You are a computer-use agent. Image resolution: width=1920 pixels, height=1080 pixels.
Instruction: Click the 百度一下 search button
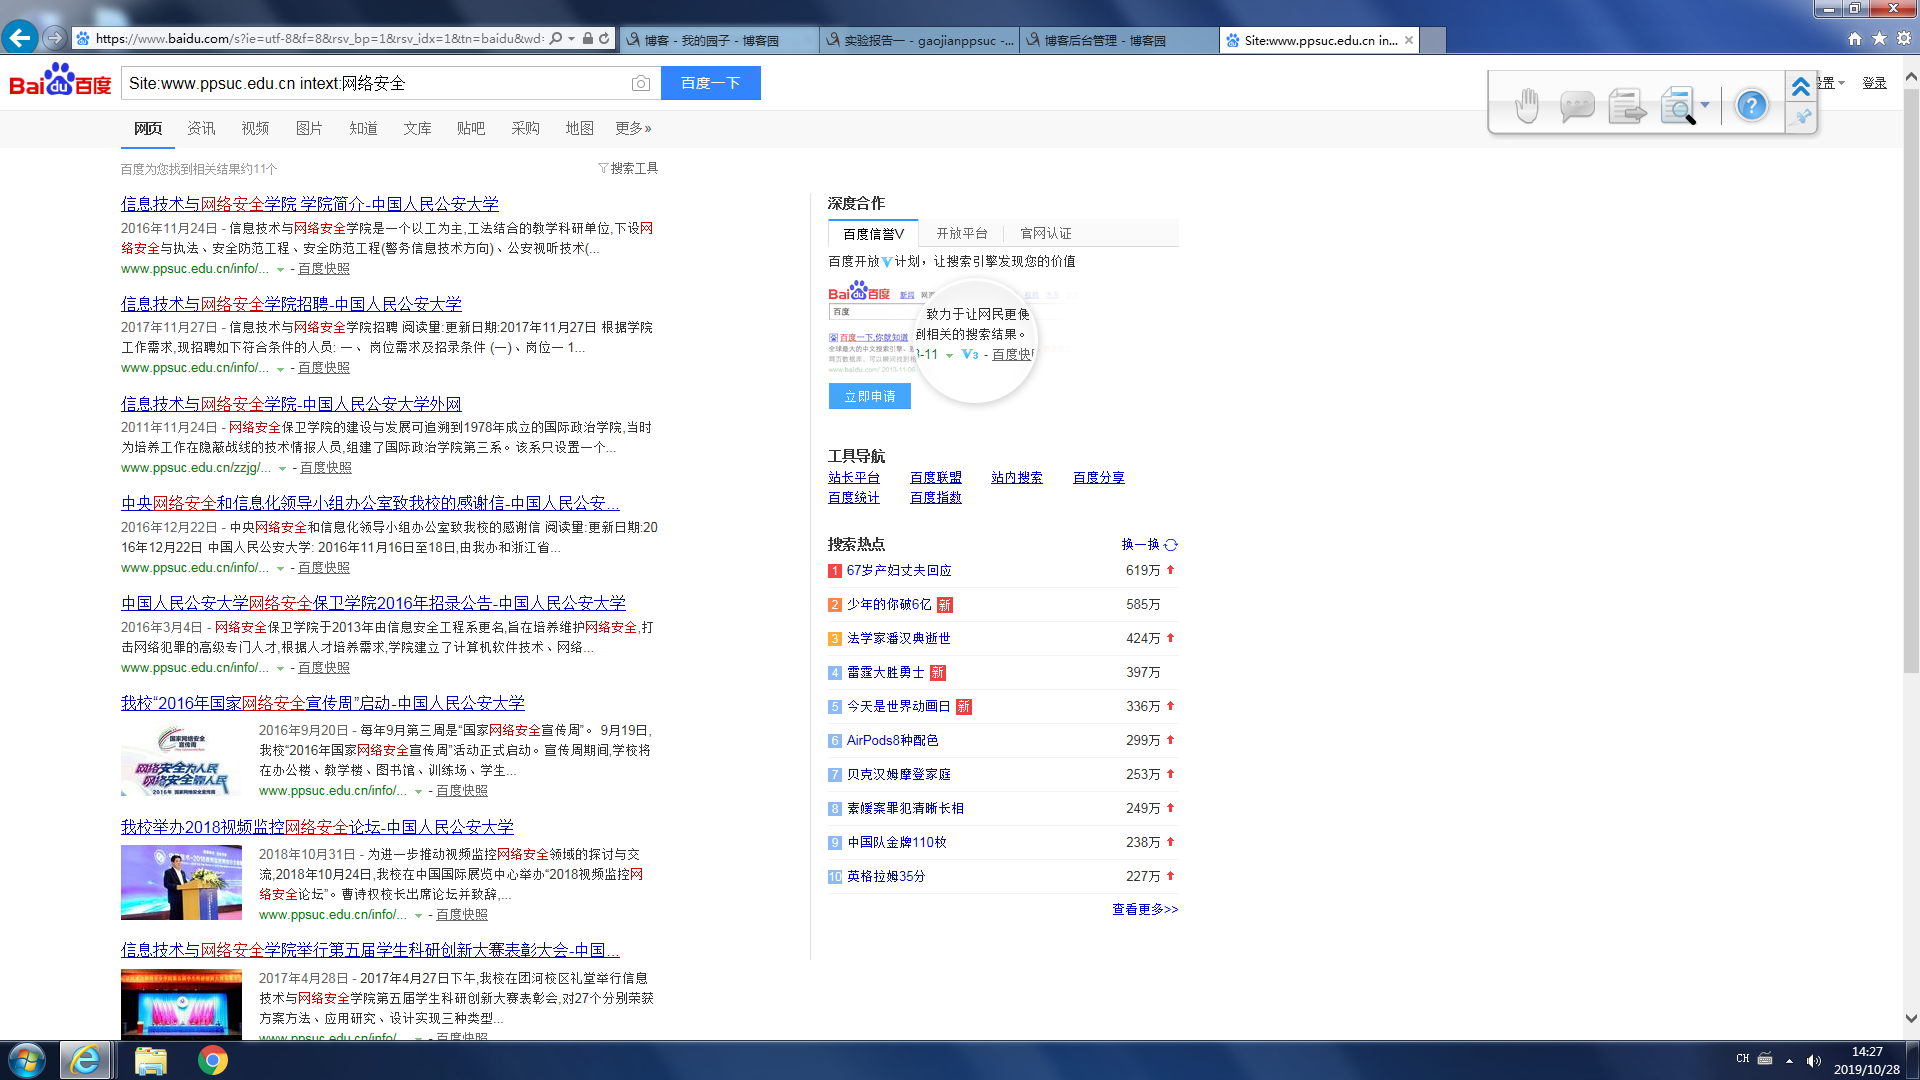710,83
